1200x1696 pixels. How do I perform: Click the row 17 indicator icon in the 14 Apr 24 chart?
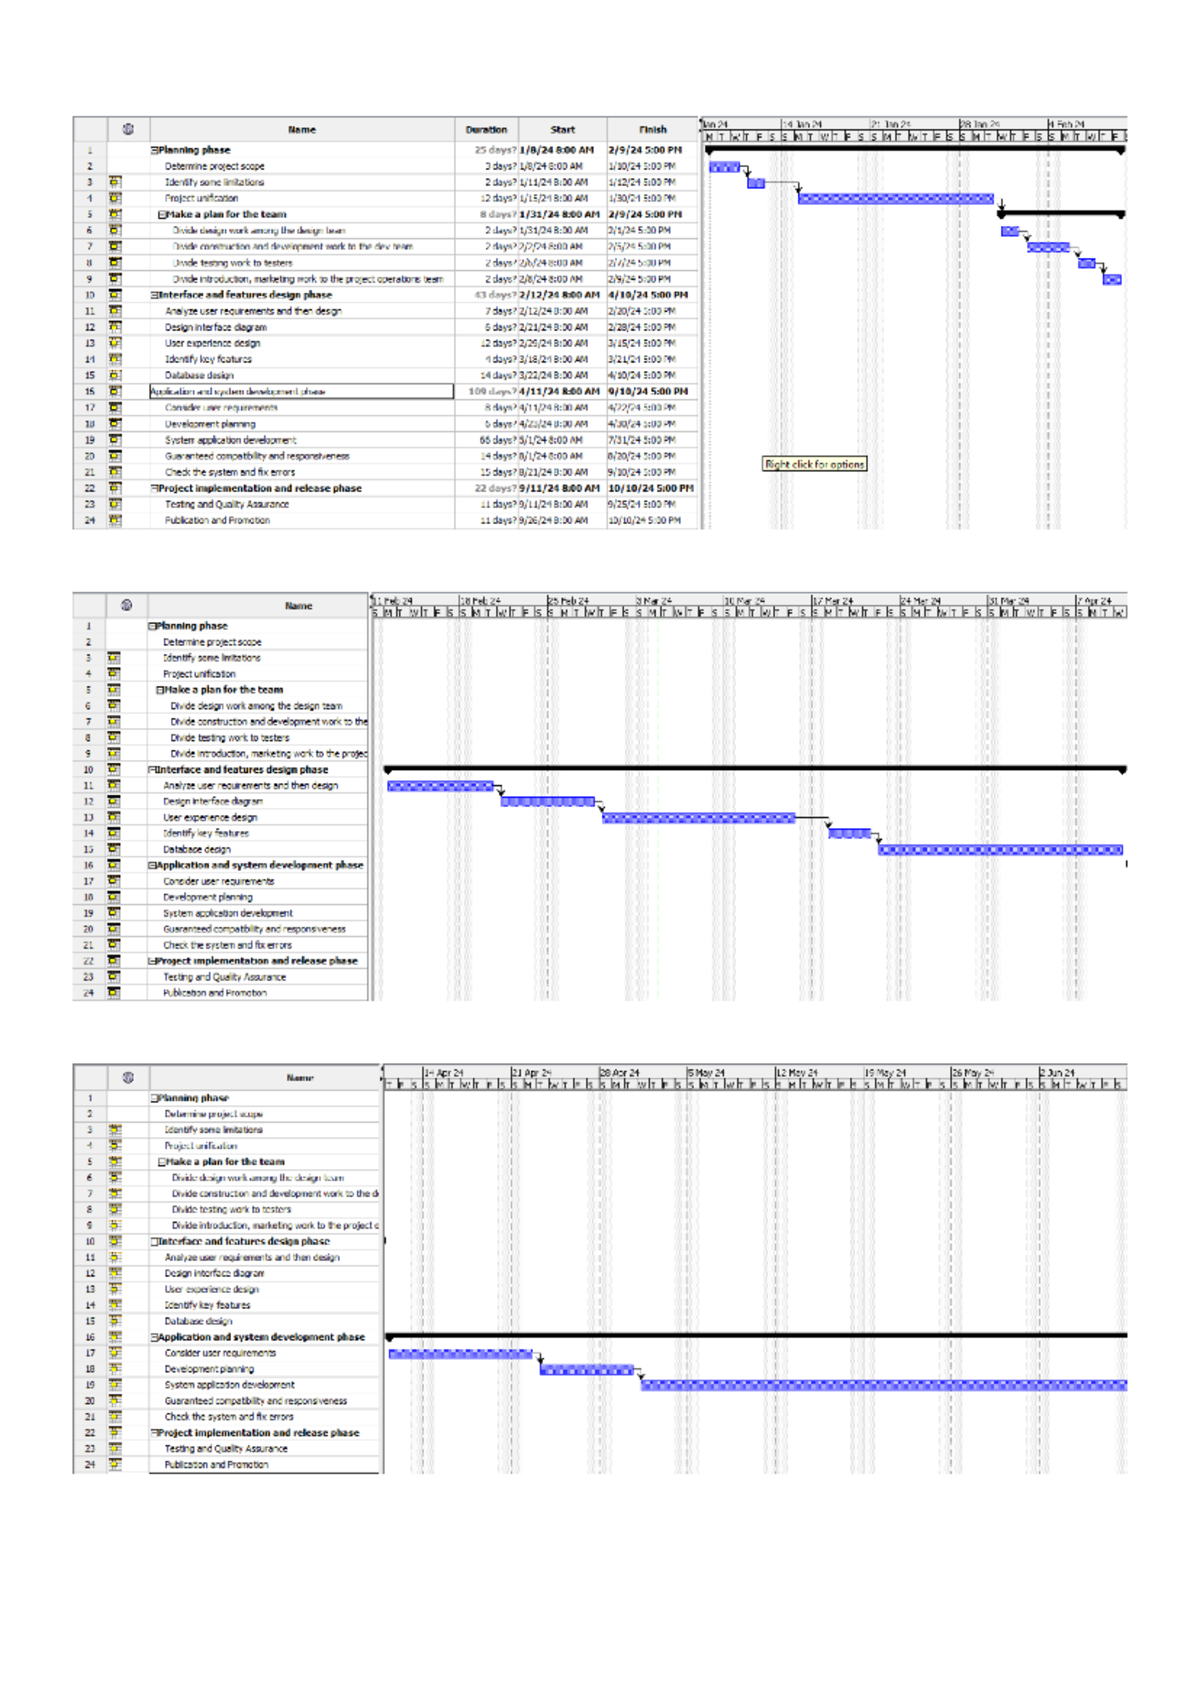pyautogui.click(x=114, y=1353)
